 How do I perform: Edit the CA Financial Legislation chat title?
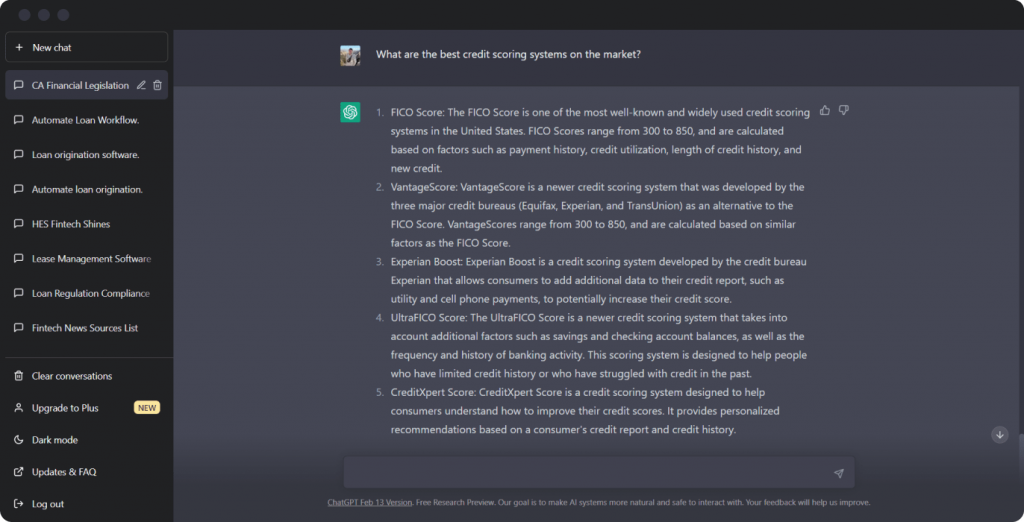pyautogui.click(x=141, y=85)
